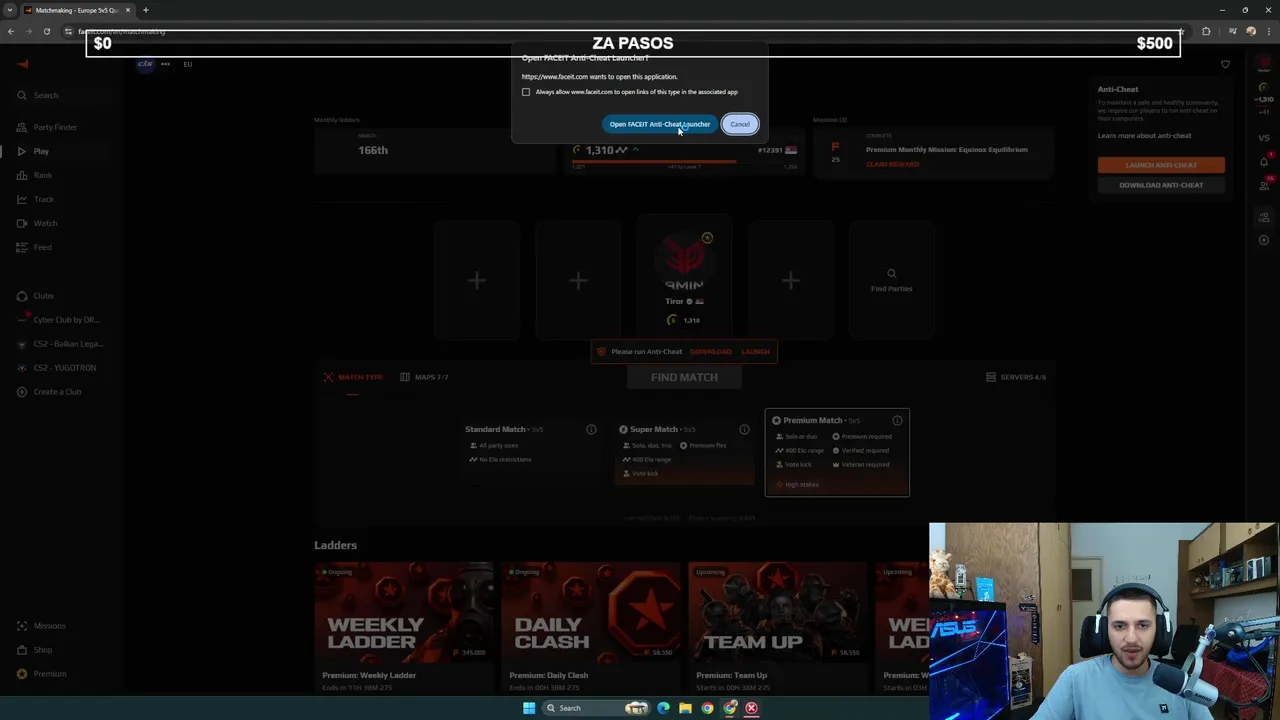The height and width of the screenshot is (720, 1280).
Task: Add player in second empty party slot
Action: (x=578, y=280)
